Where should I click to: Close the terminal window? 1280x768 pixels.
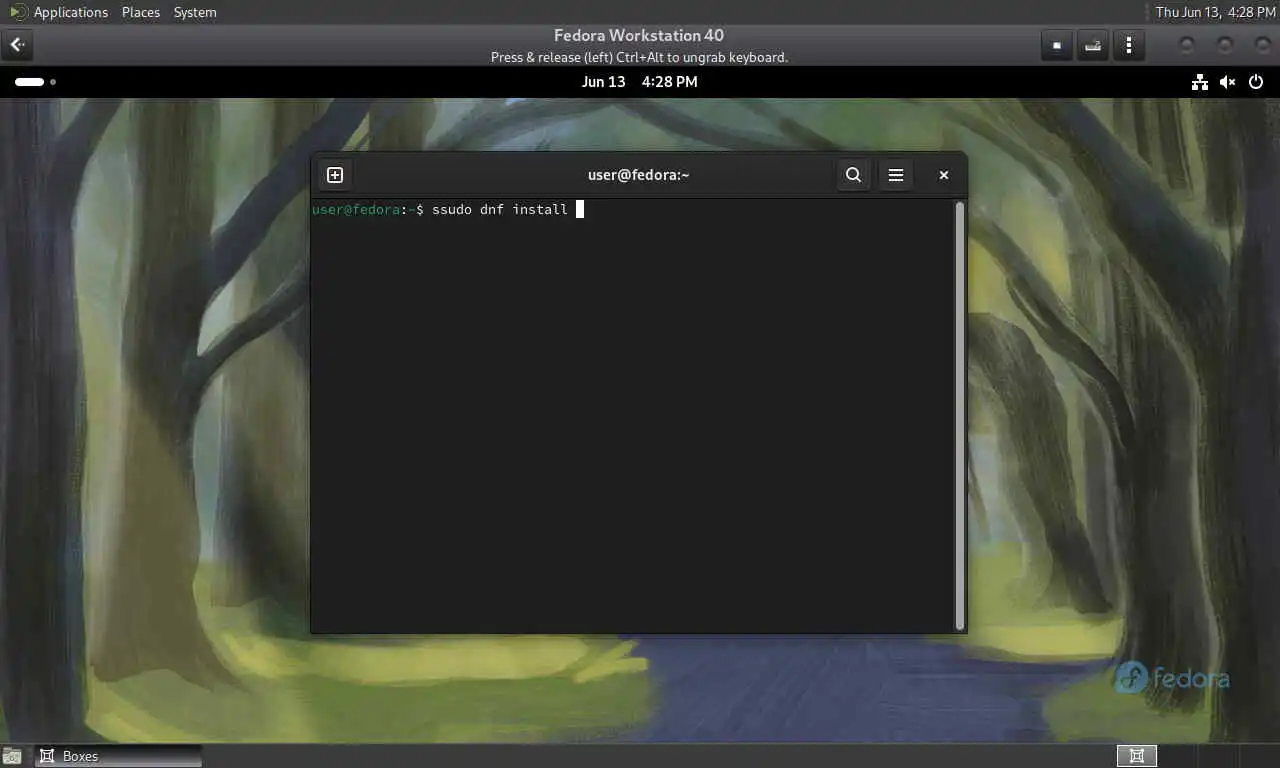point(943,175)
